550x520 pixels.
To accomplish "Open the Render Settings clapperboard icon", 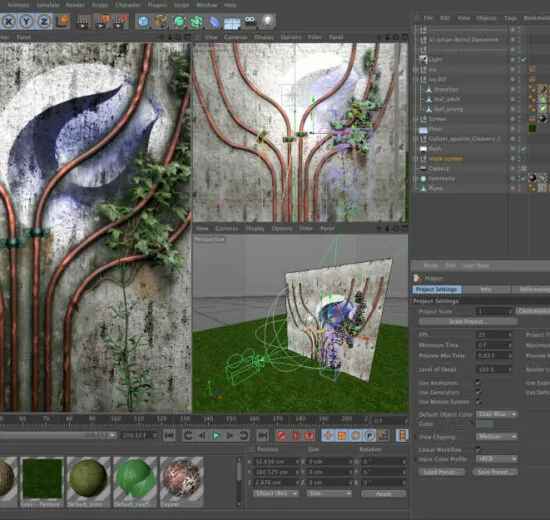I will (120, 22).
